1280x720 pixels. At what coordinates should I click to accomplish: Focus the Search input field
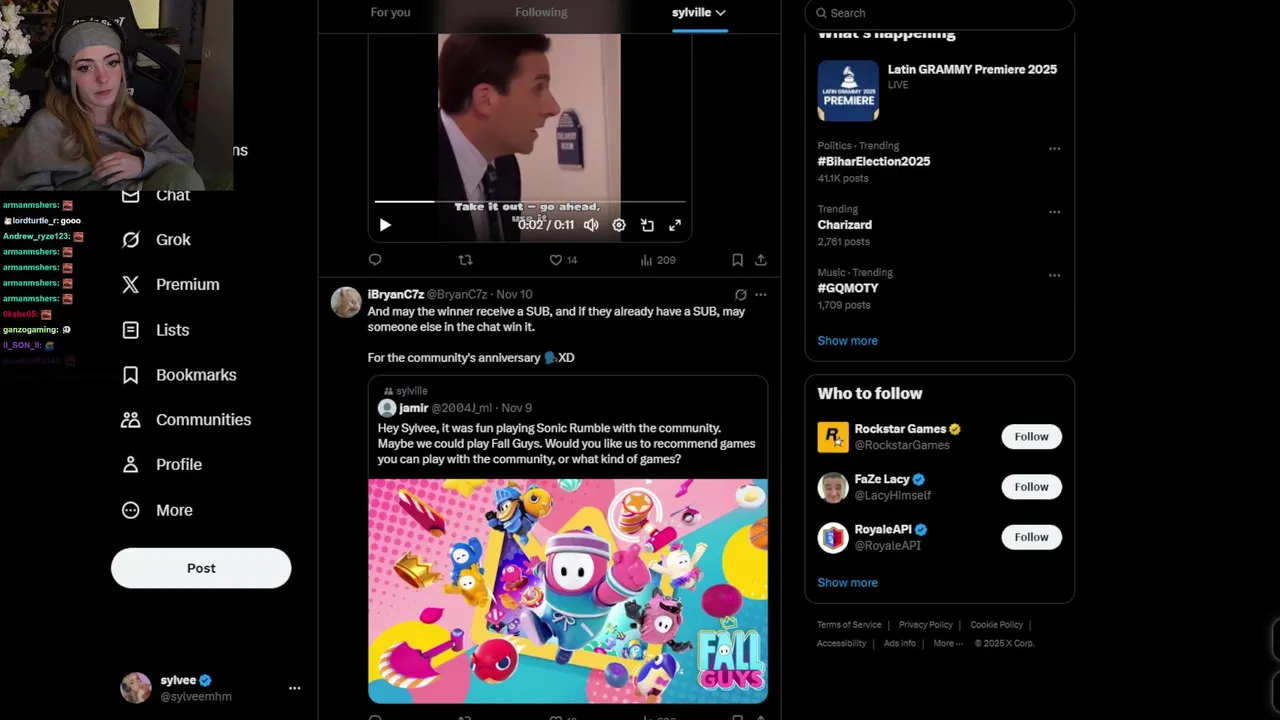click(939, 13)
